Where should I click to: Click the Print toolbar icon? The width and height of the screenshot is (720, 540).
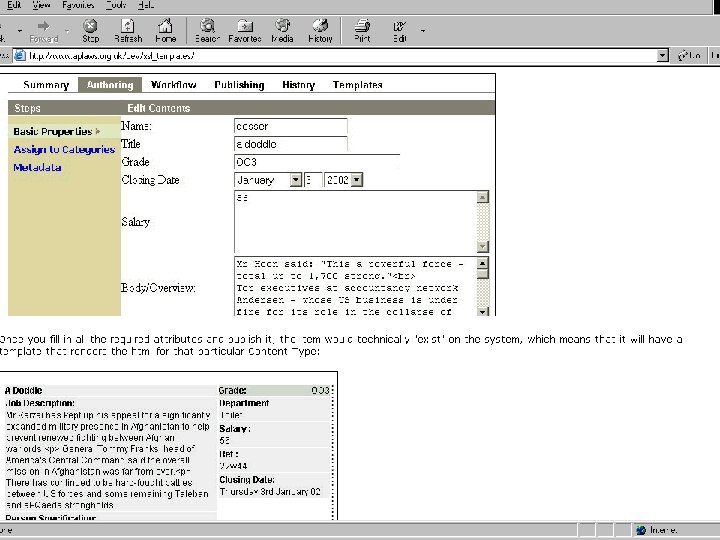362,26
